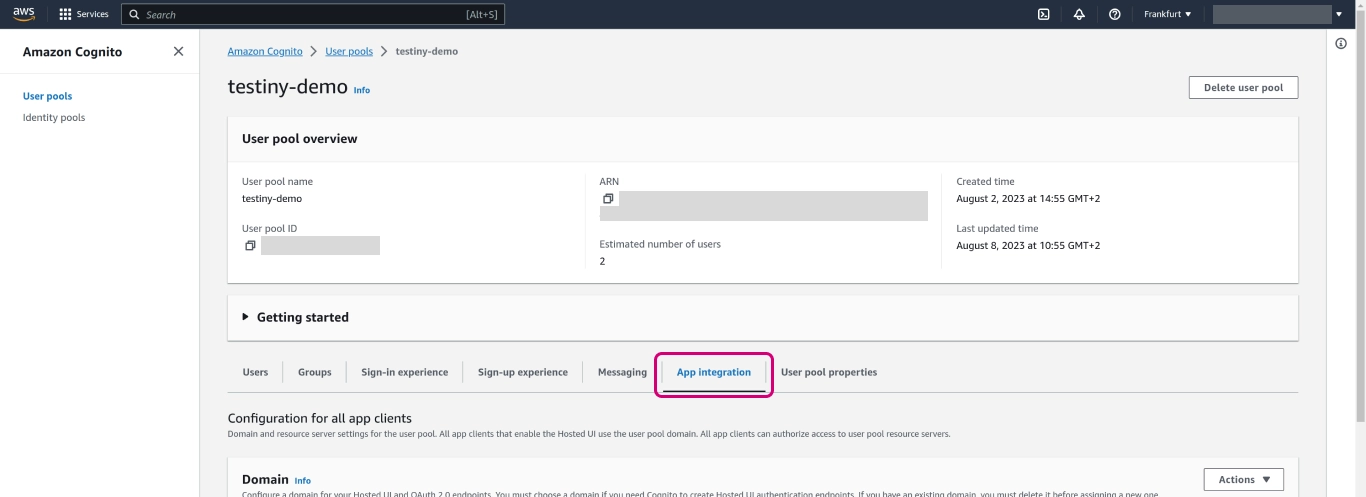1366x497 pixels.
Task: Open the User pool properties tab
Action: 828,372
